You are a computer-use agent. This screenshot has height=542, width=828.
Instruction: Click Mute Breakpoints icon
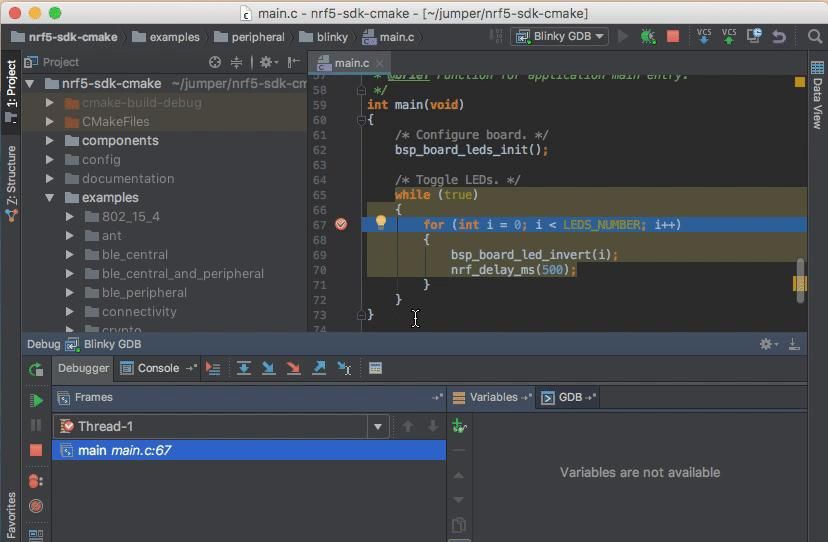(36, 506)
